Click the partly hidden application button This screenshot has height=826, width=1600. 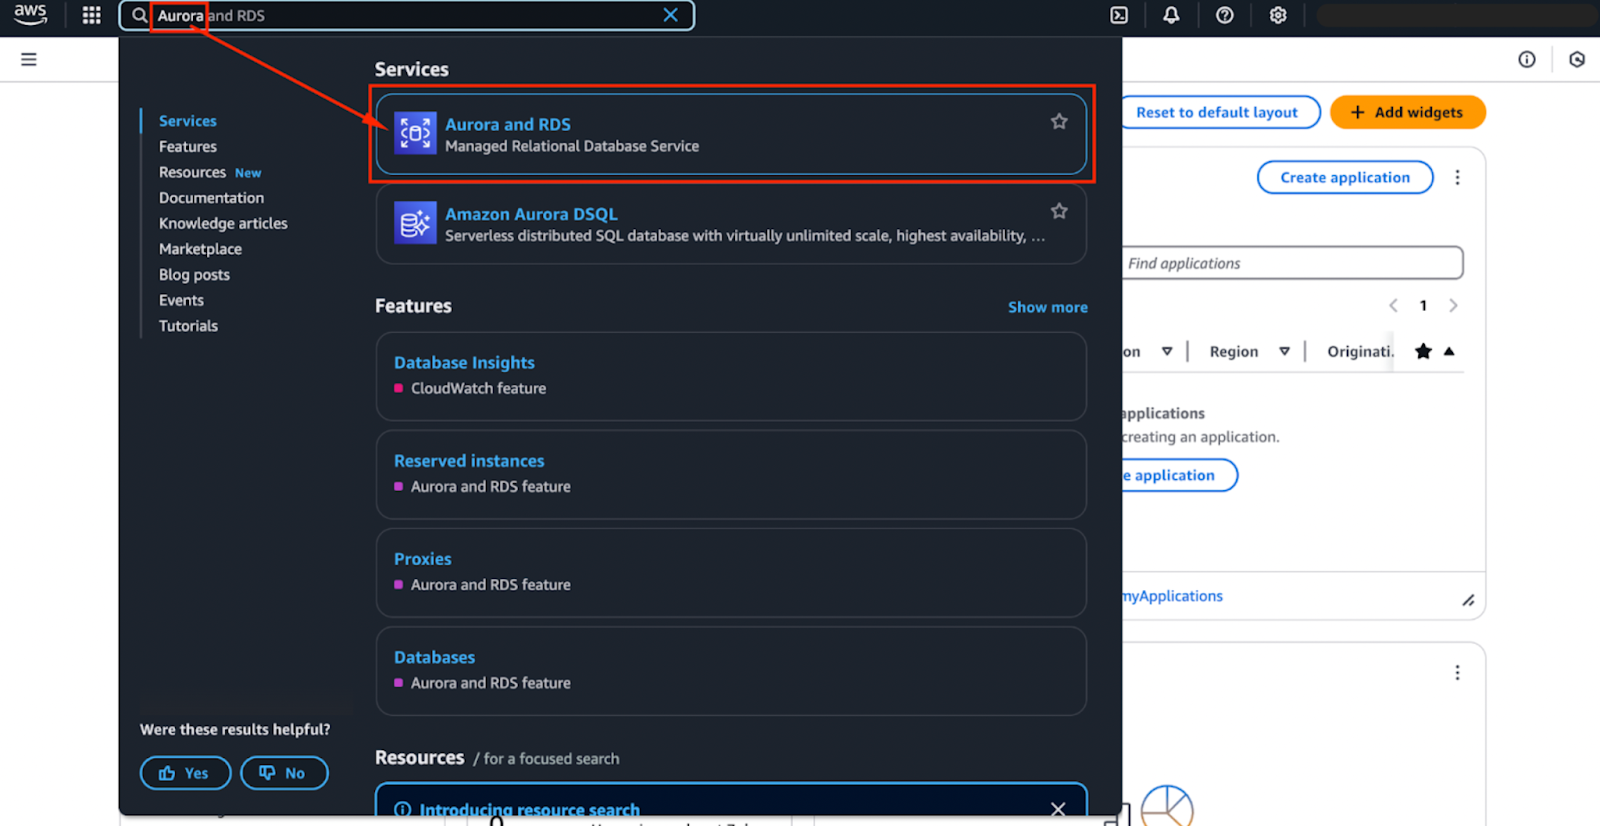pos(1179,475)
